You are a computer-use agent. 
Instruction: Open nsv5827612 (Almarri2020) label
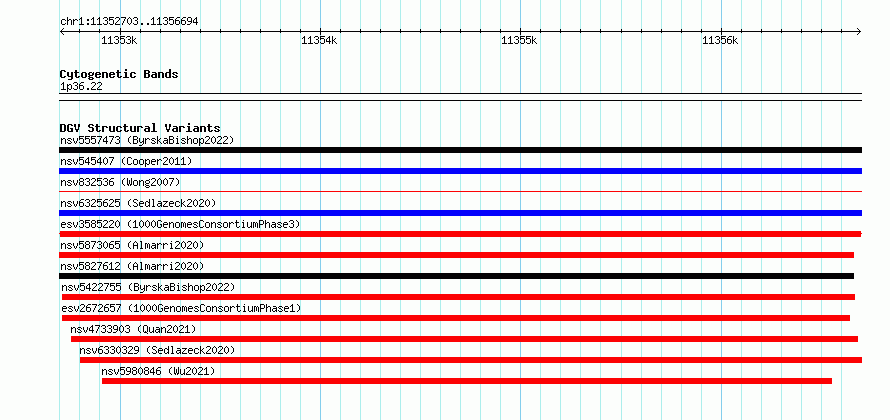pos(132,266)
